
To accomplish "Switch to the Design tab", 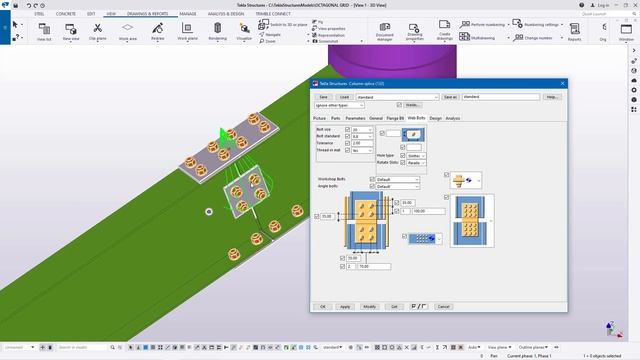I will [436, 118].
